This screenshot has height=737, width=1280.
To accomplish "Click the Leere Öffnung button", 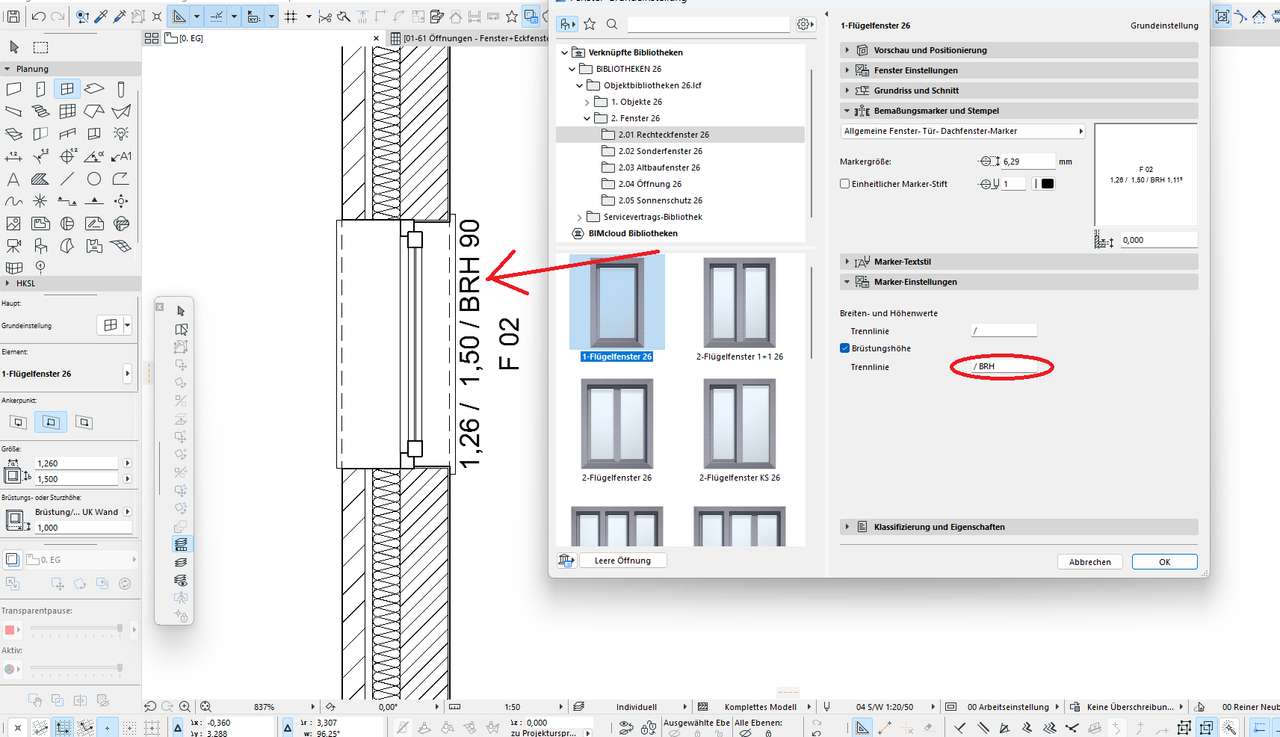I will (623, 560).
